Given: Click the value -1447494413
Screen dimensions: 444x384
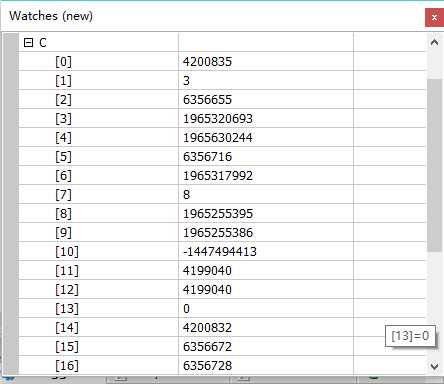Looking at the screenshot, I should [x=220, y=252].
